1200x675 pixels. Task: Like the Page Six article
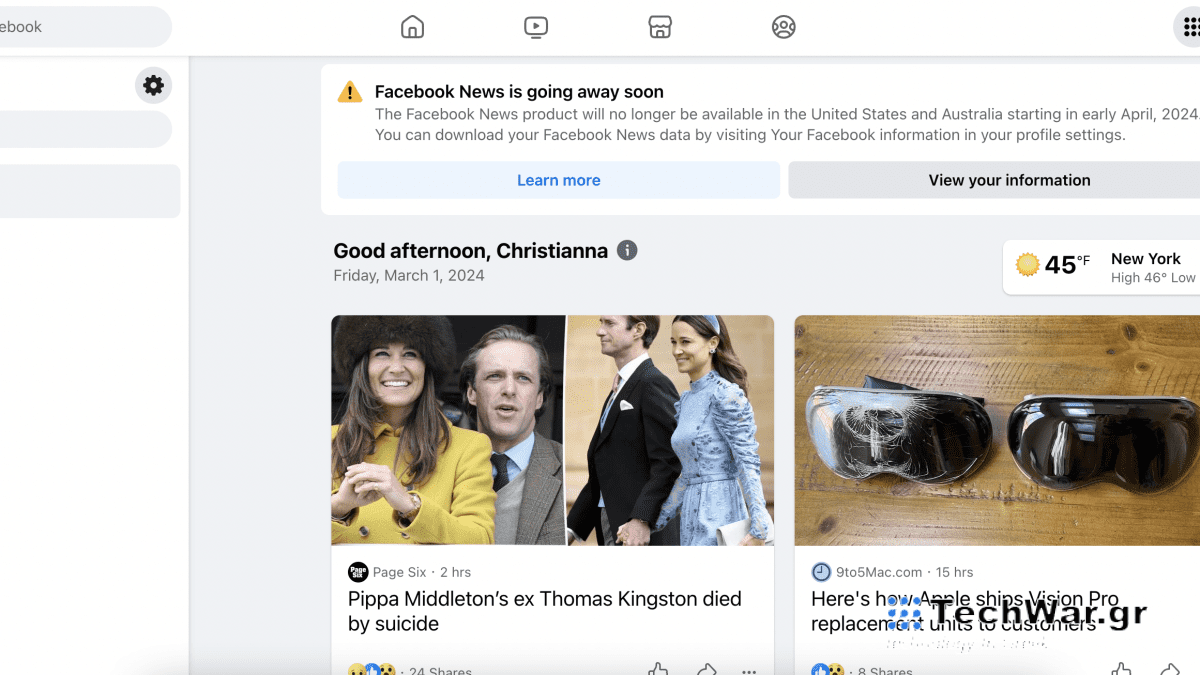pyautogui.click(x=657, y=669)
